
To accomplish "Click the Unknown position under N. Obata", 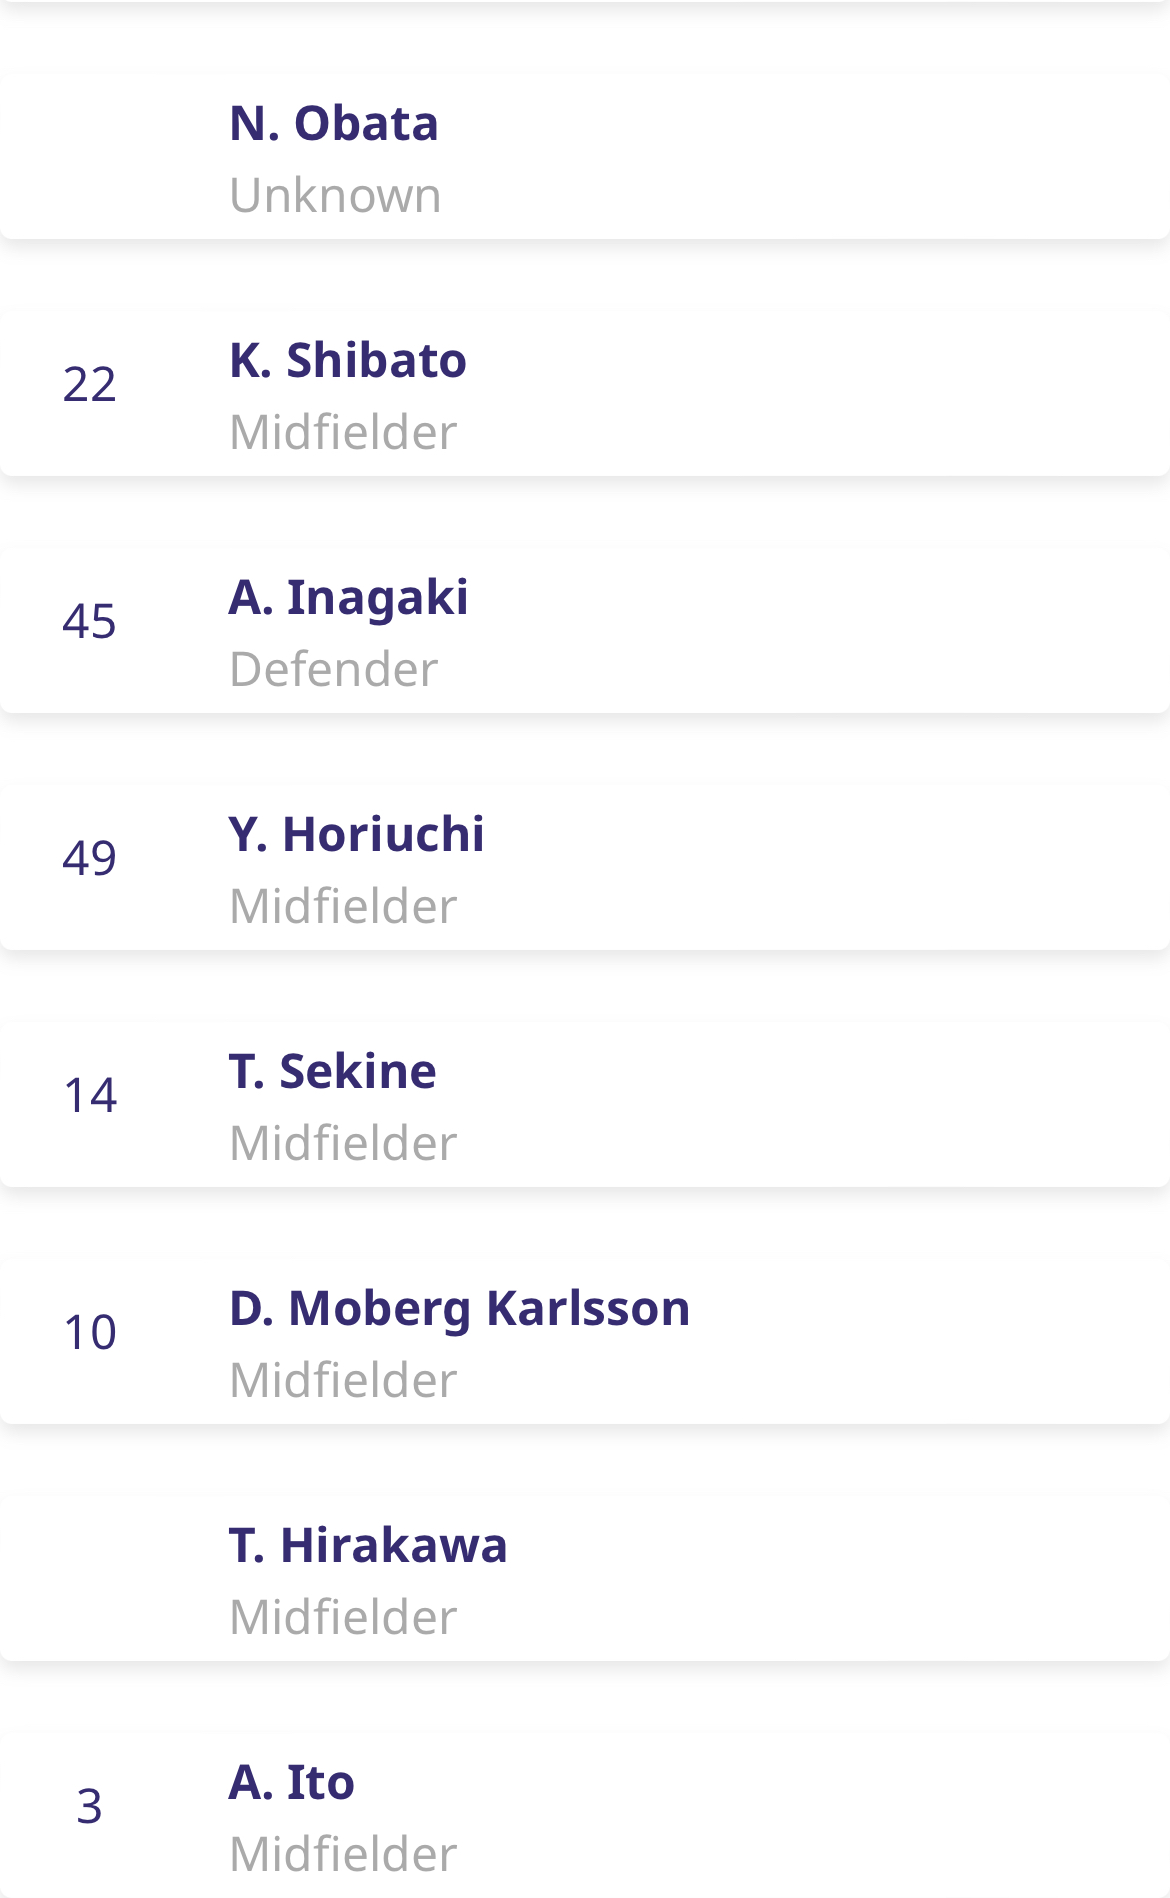I will click(x=335, y=196).
